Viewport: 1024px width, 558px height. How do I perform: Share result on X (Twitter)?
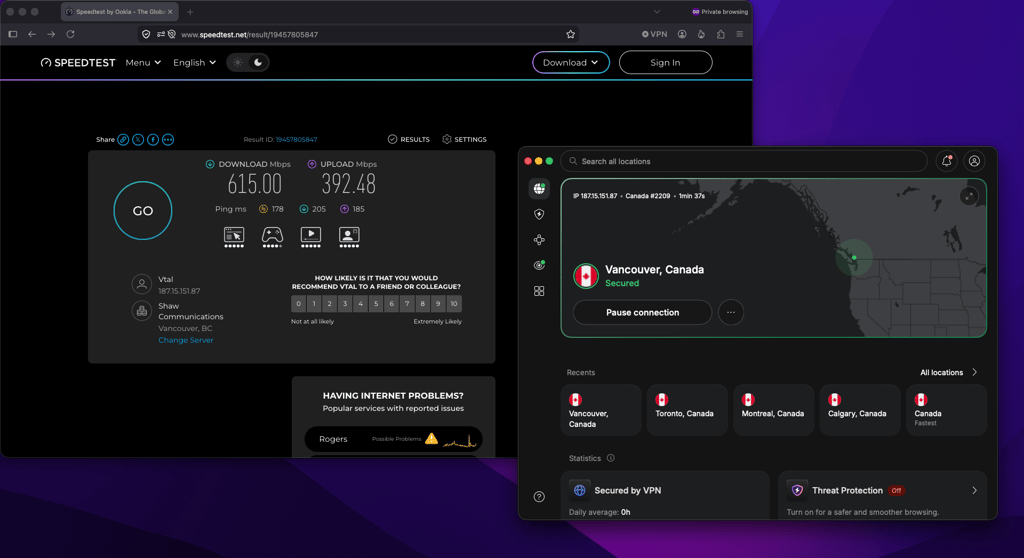[x=138, y=139]
